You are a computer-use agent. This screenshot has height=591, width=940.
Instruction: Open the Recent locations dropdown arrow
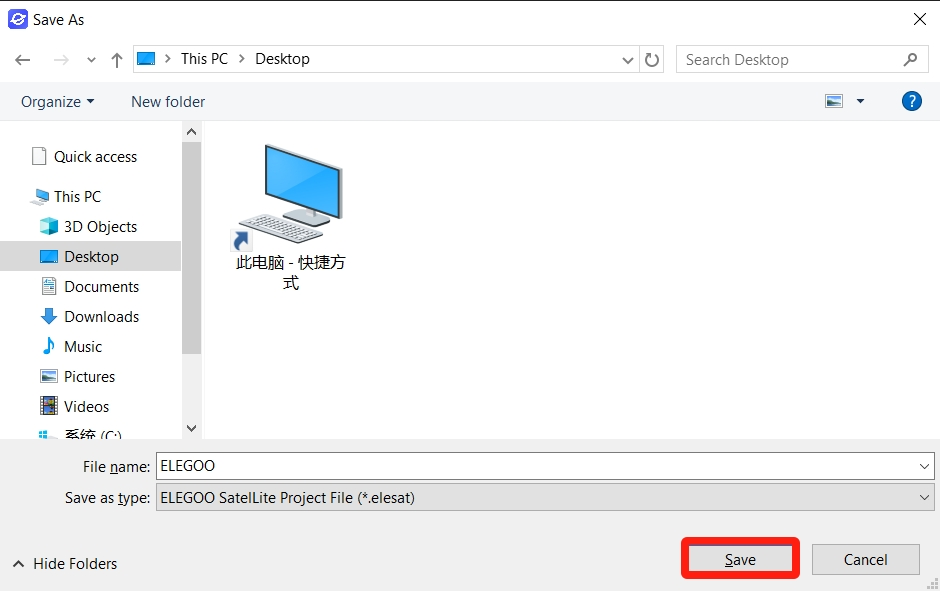pyautogui.click(x=91, y=60)
